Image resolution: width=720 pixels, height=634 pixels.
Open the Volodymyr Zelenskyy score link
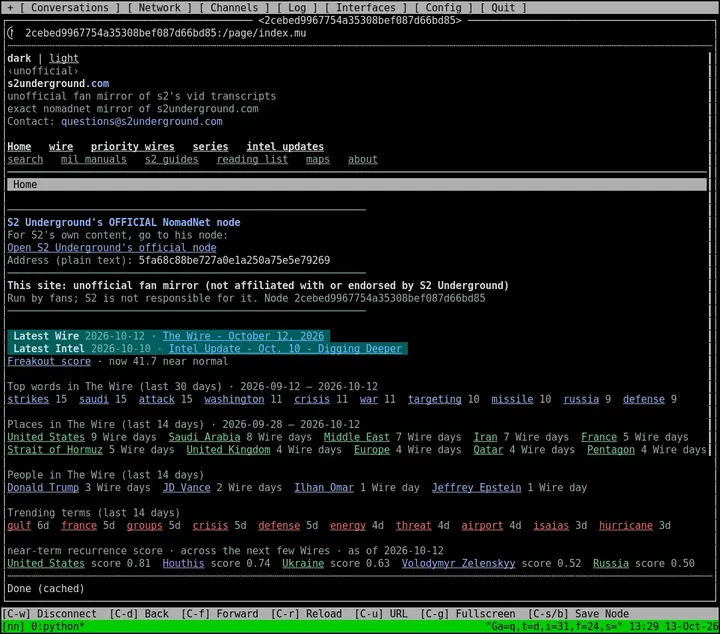click(x=458, y=564)
